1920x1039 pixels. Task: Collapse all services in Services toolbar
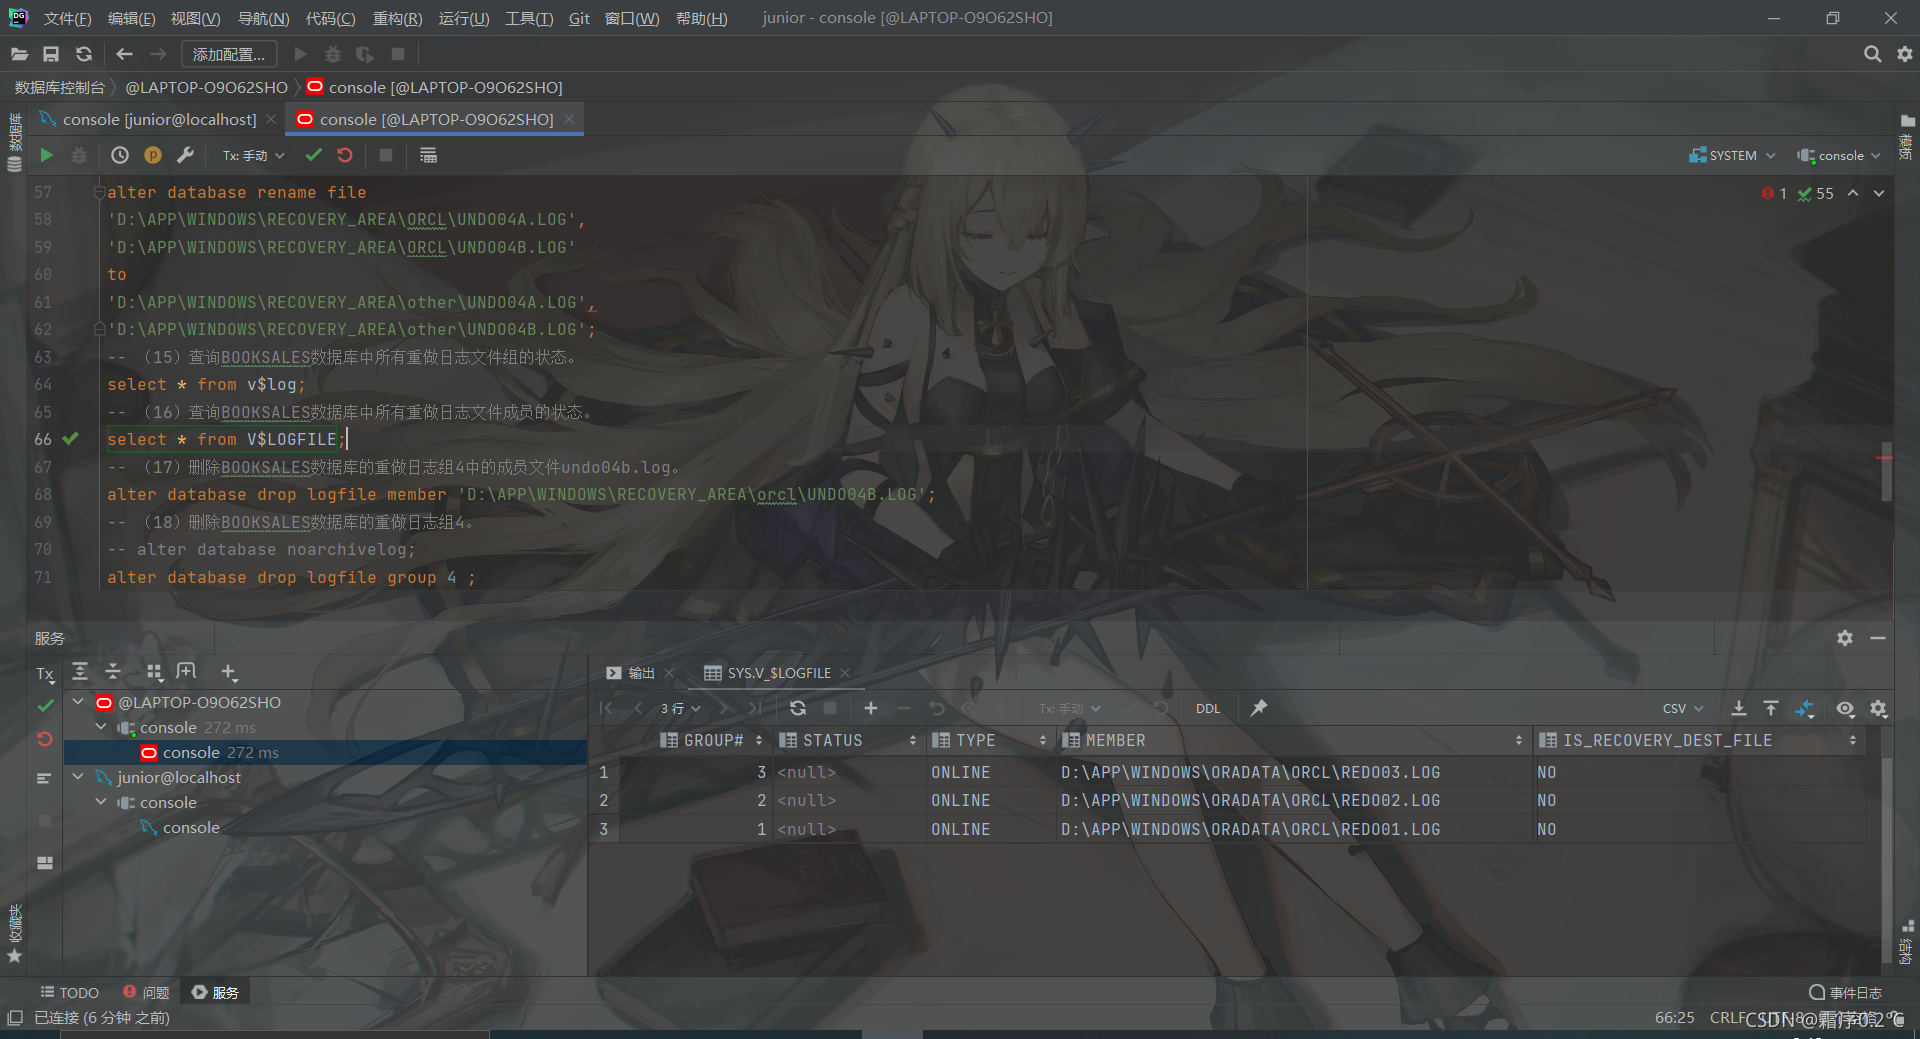tap(113, 672)
